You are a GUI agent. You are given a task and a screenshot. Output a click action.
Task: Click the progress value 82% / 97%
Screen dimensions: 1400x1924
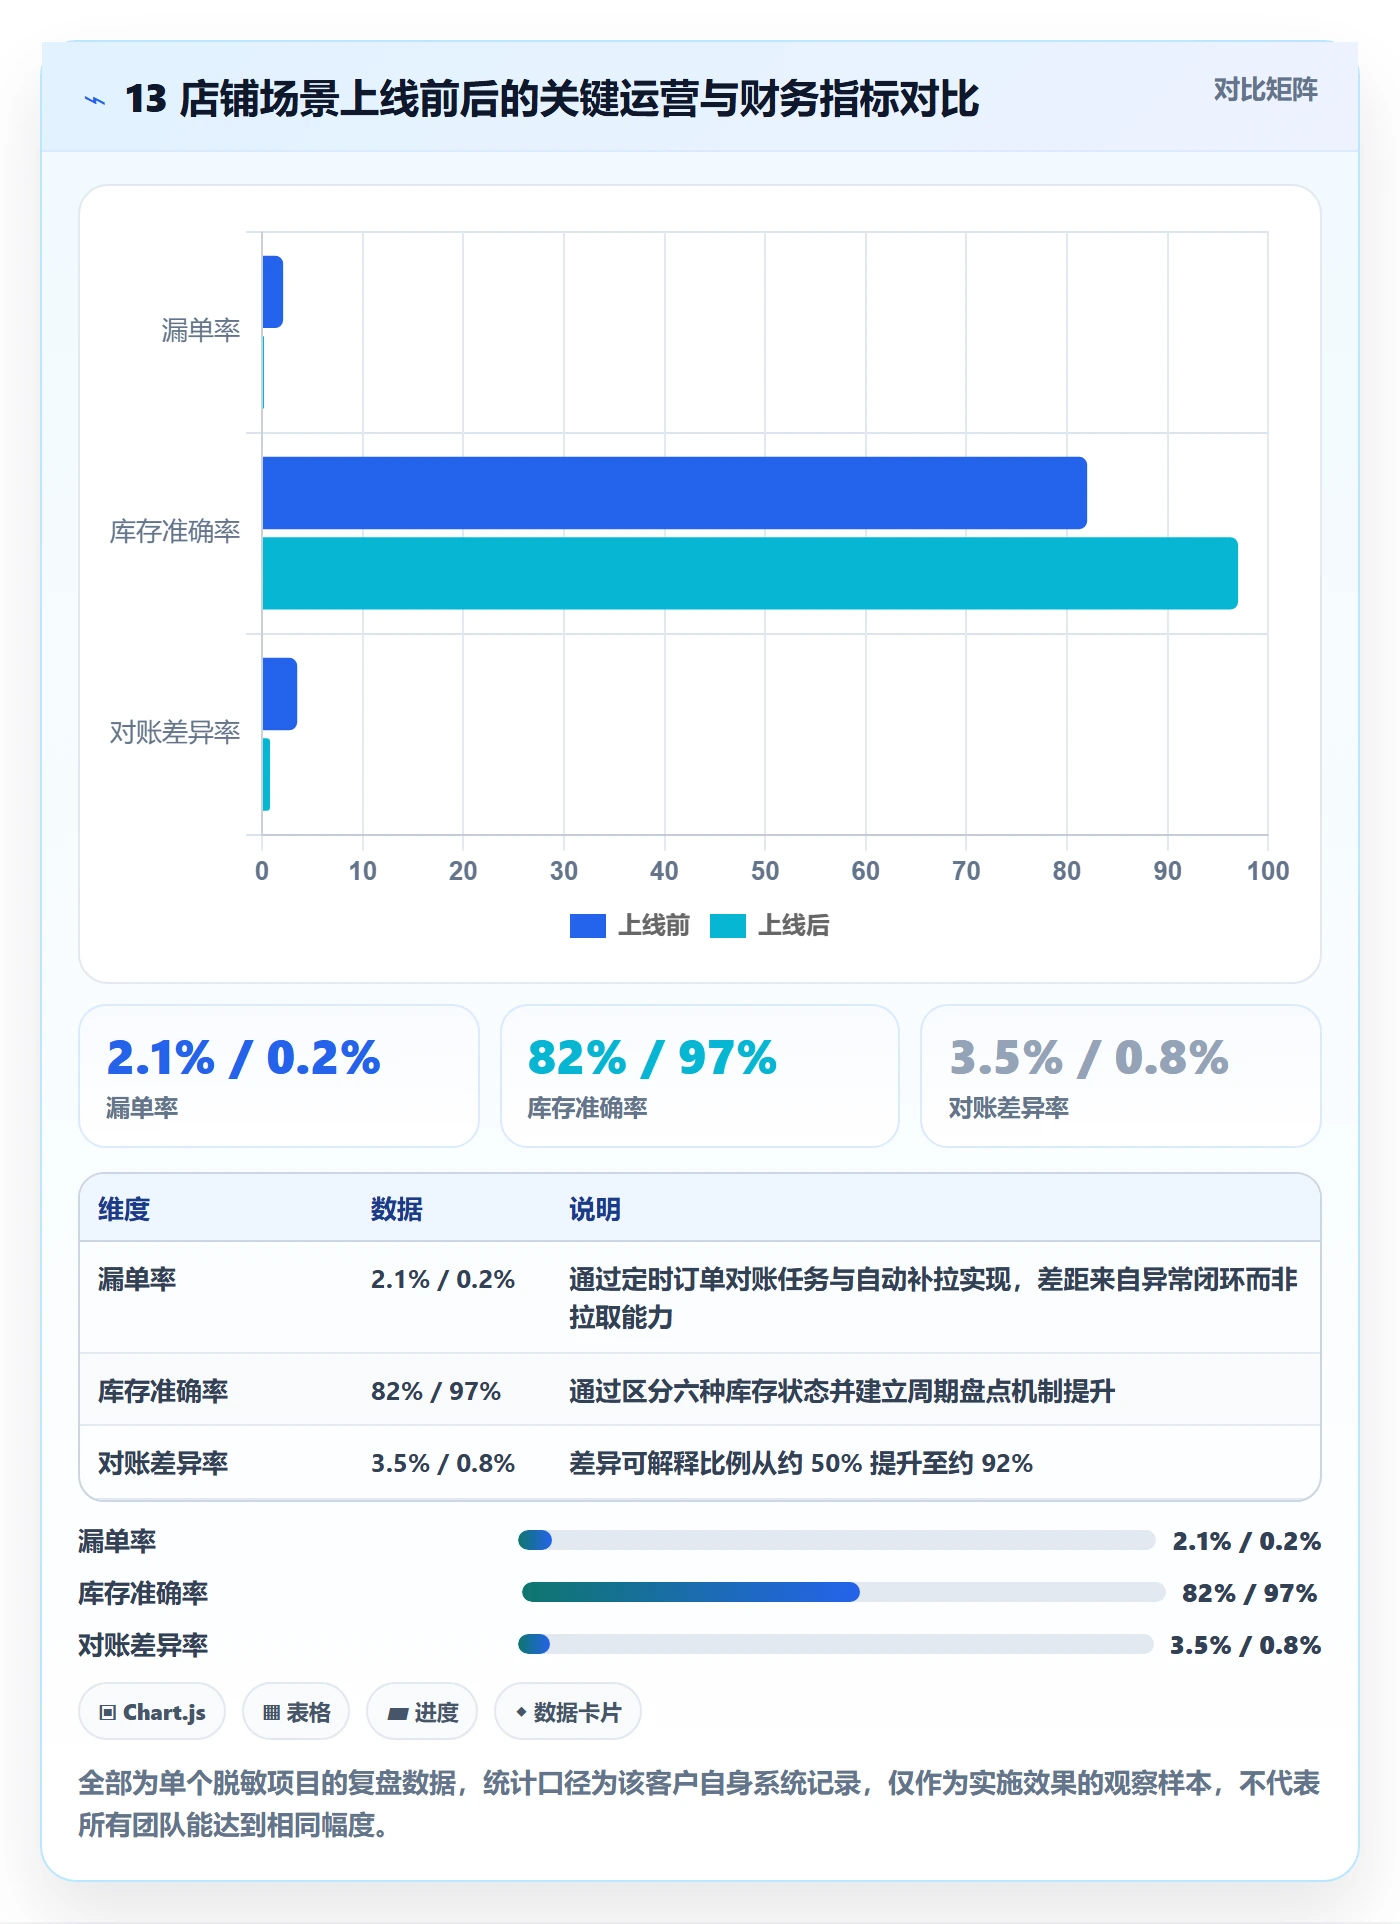click(x=1249, y=1593)
